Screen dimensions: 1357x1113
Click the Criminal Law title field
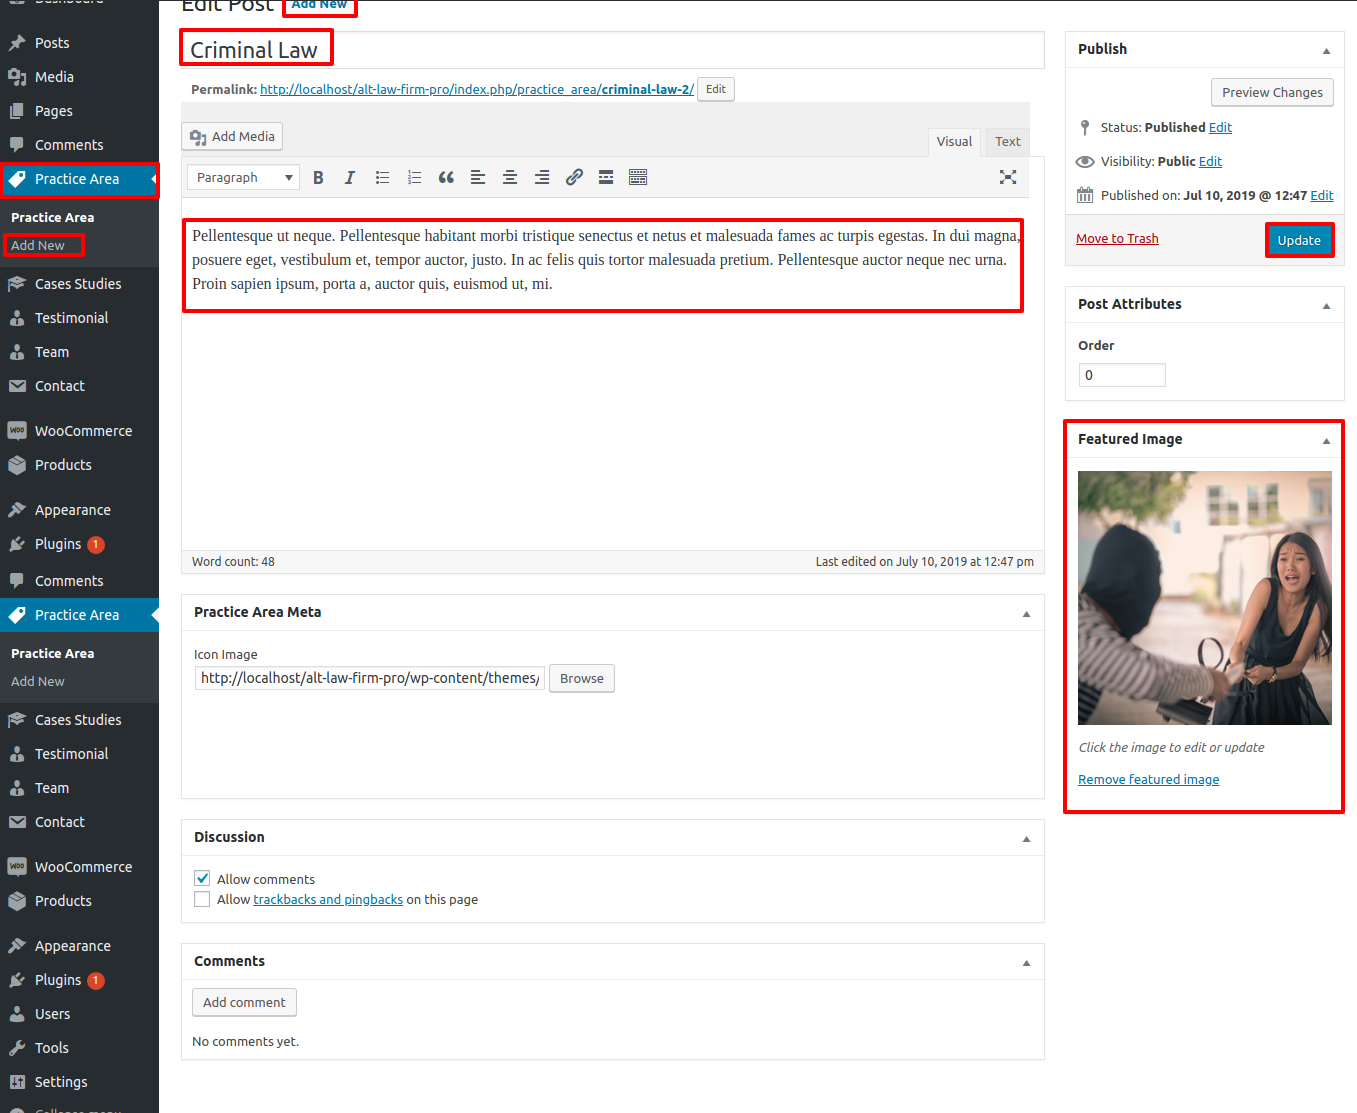point(613,50)
